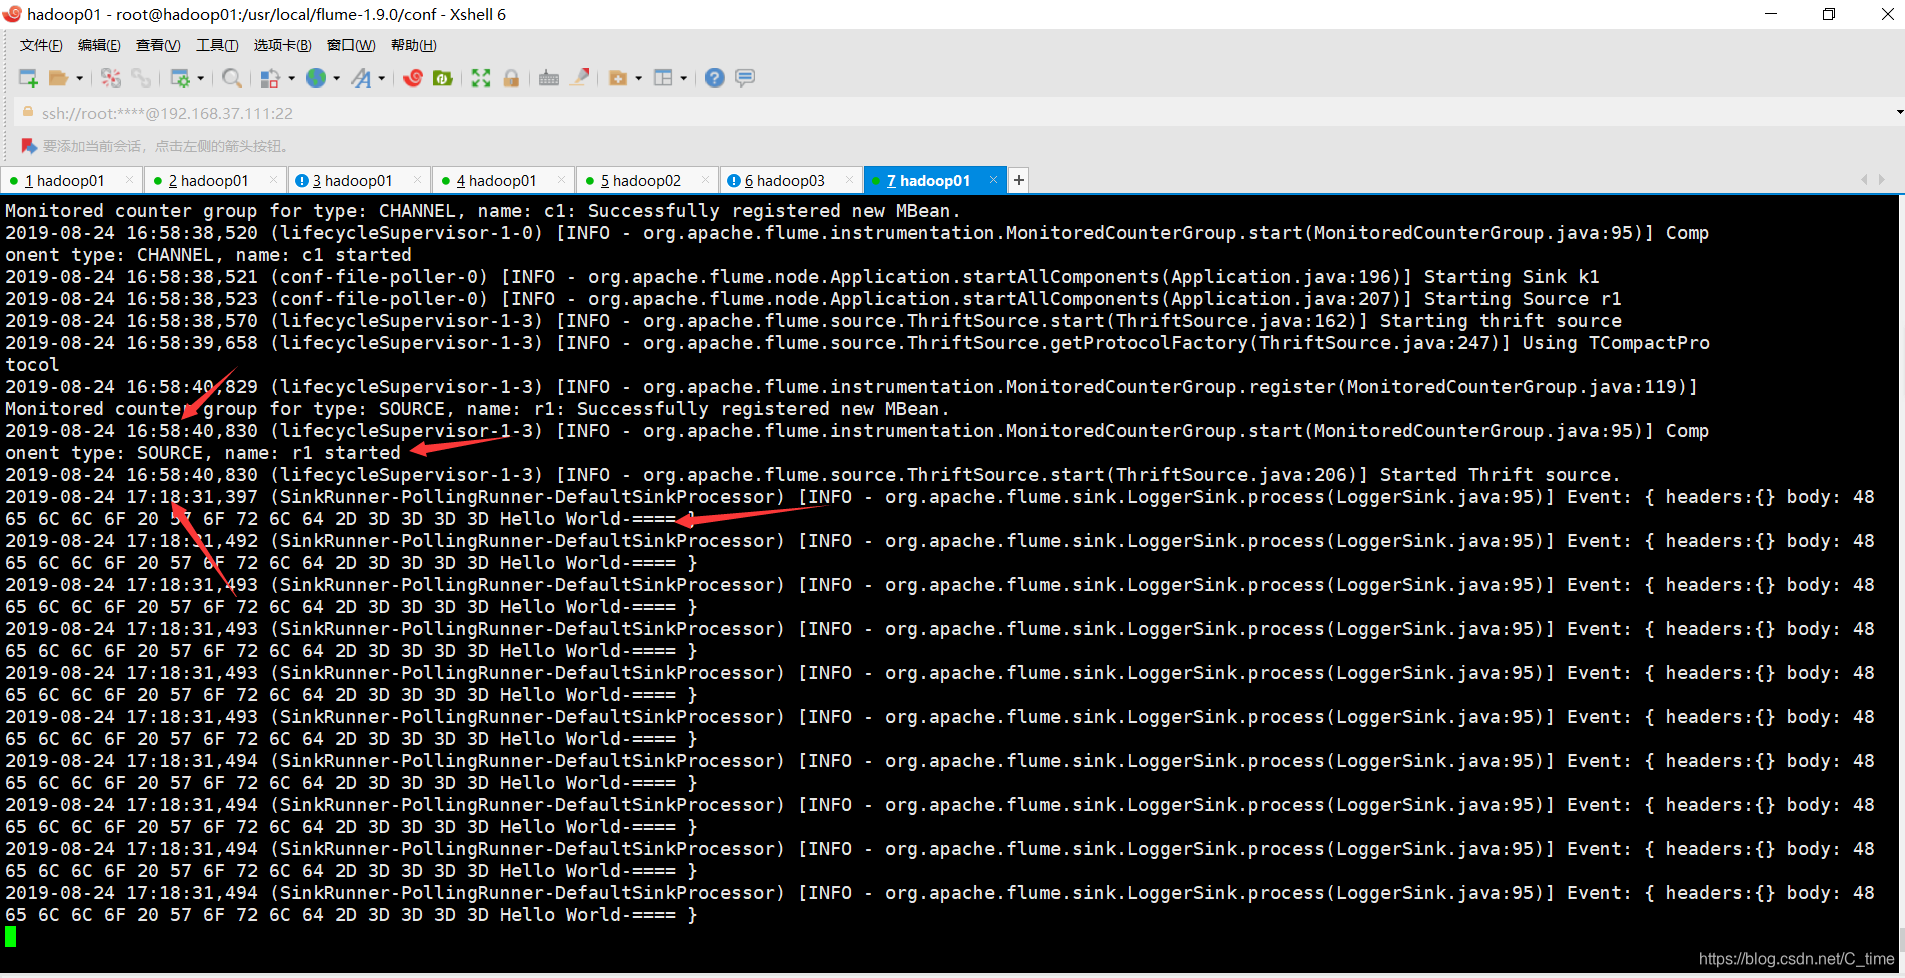Click the Find magnifier icon

[232, 78]
